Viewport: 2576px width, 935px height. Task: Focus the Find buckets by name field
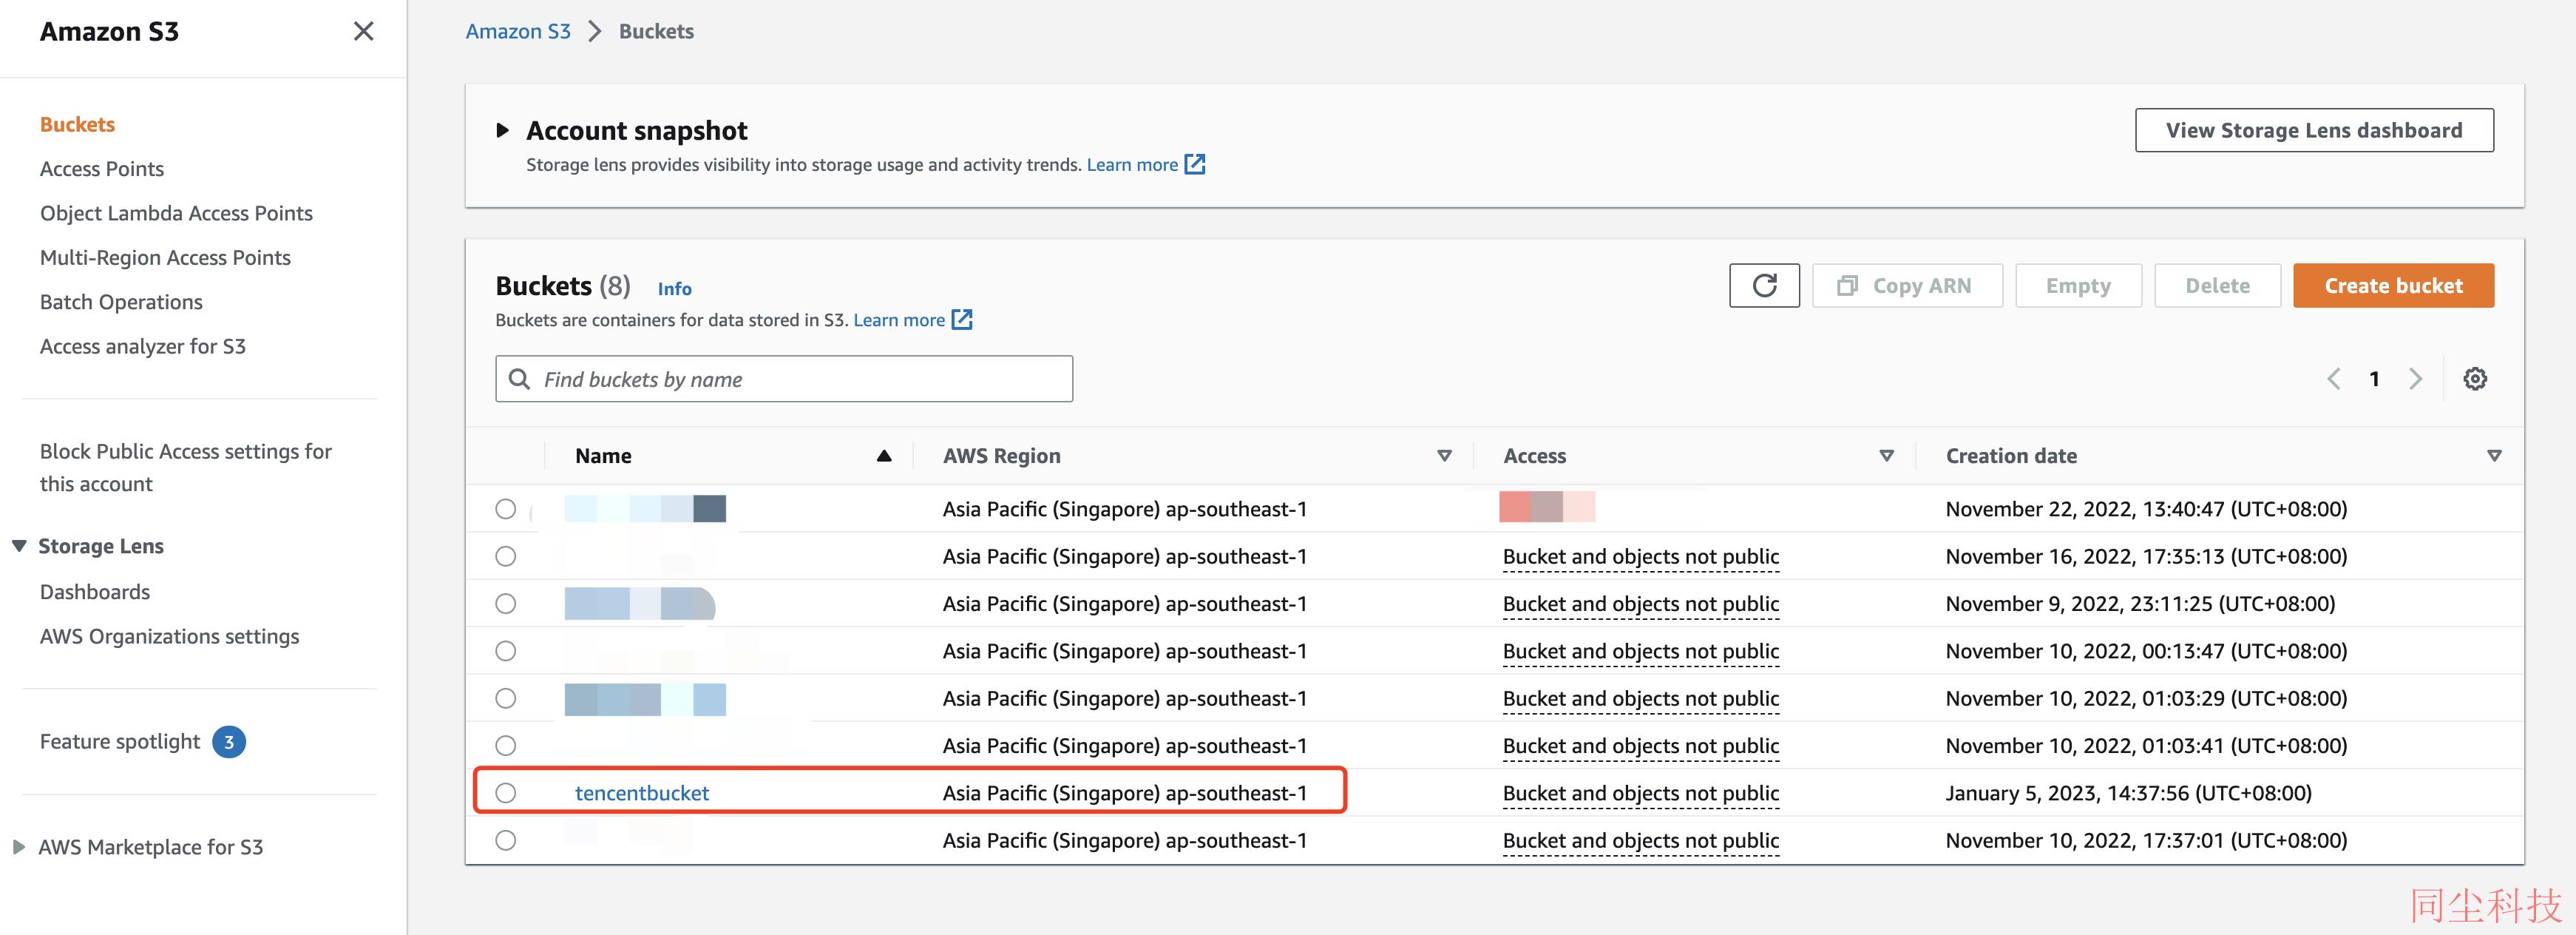click(x=784, y=379)
